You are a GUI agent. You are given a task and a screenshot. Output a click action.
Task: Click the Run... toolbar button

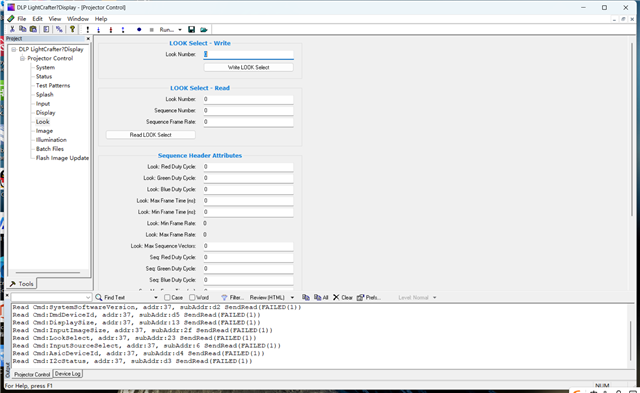coord(167,30)
